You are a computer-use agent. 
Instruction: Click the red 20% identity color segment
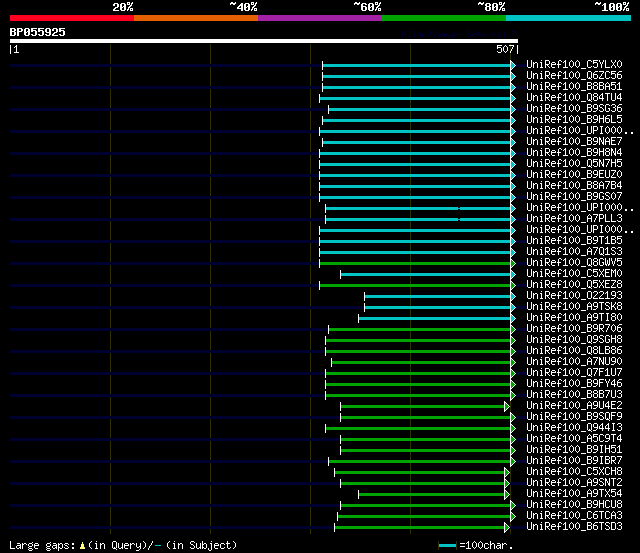pos(72,18)
